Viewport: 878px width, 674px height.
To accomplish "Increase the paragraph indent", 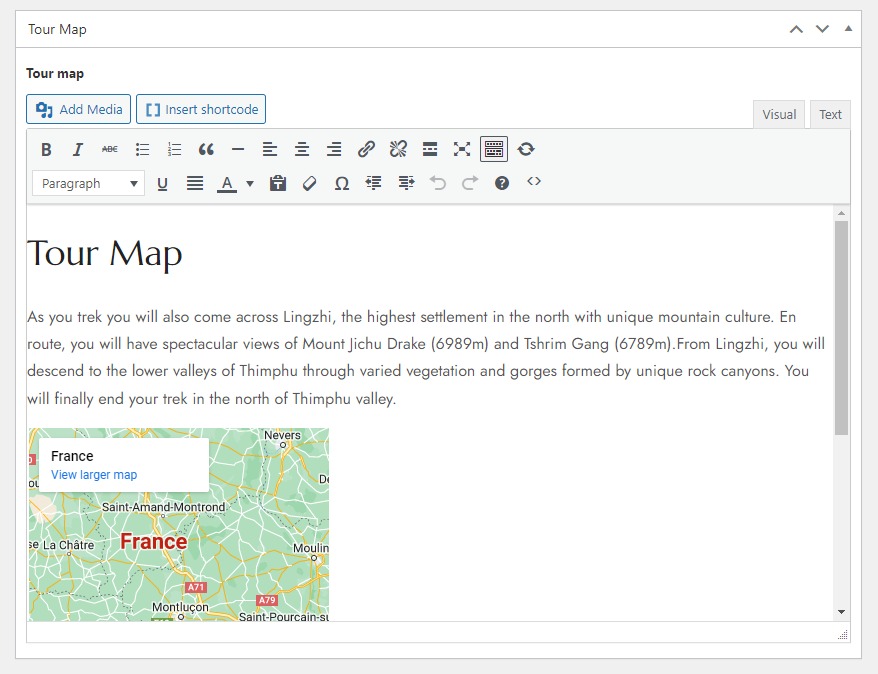I will [406, 184].
